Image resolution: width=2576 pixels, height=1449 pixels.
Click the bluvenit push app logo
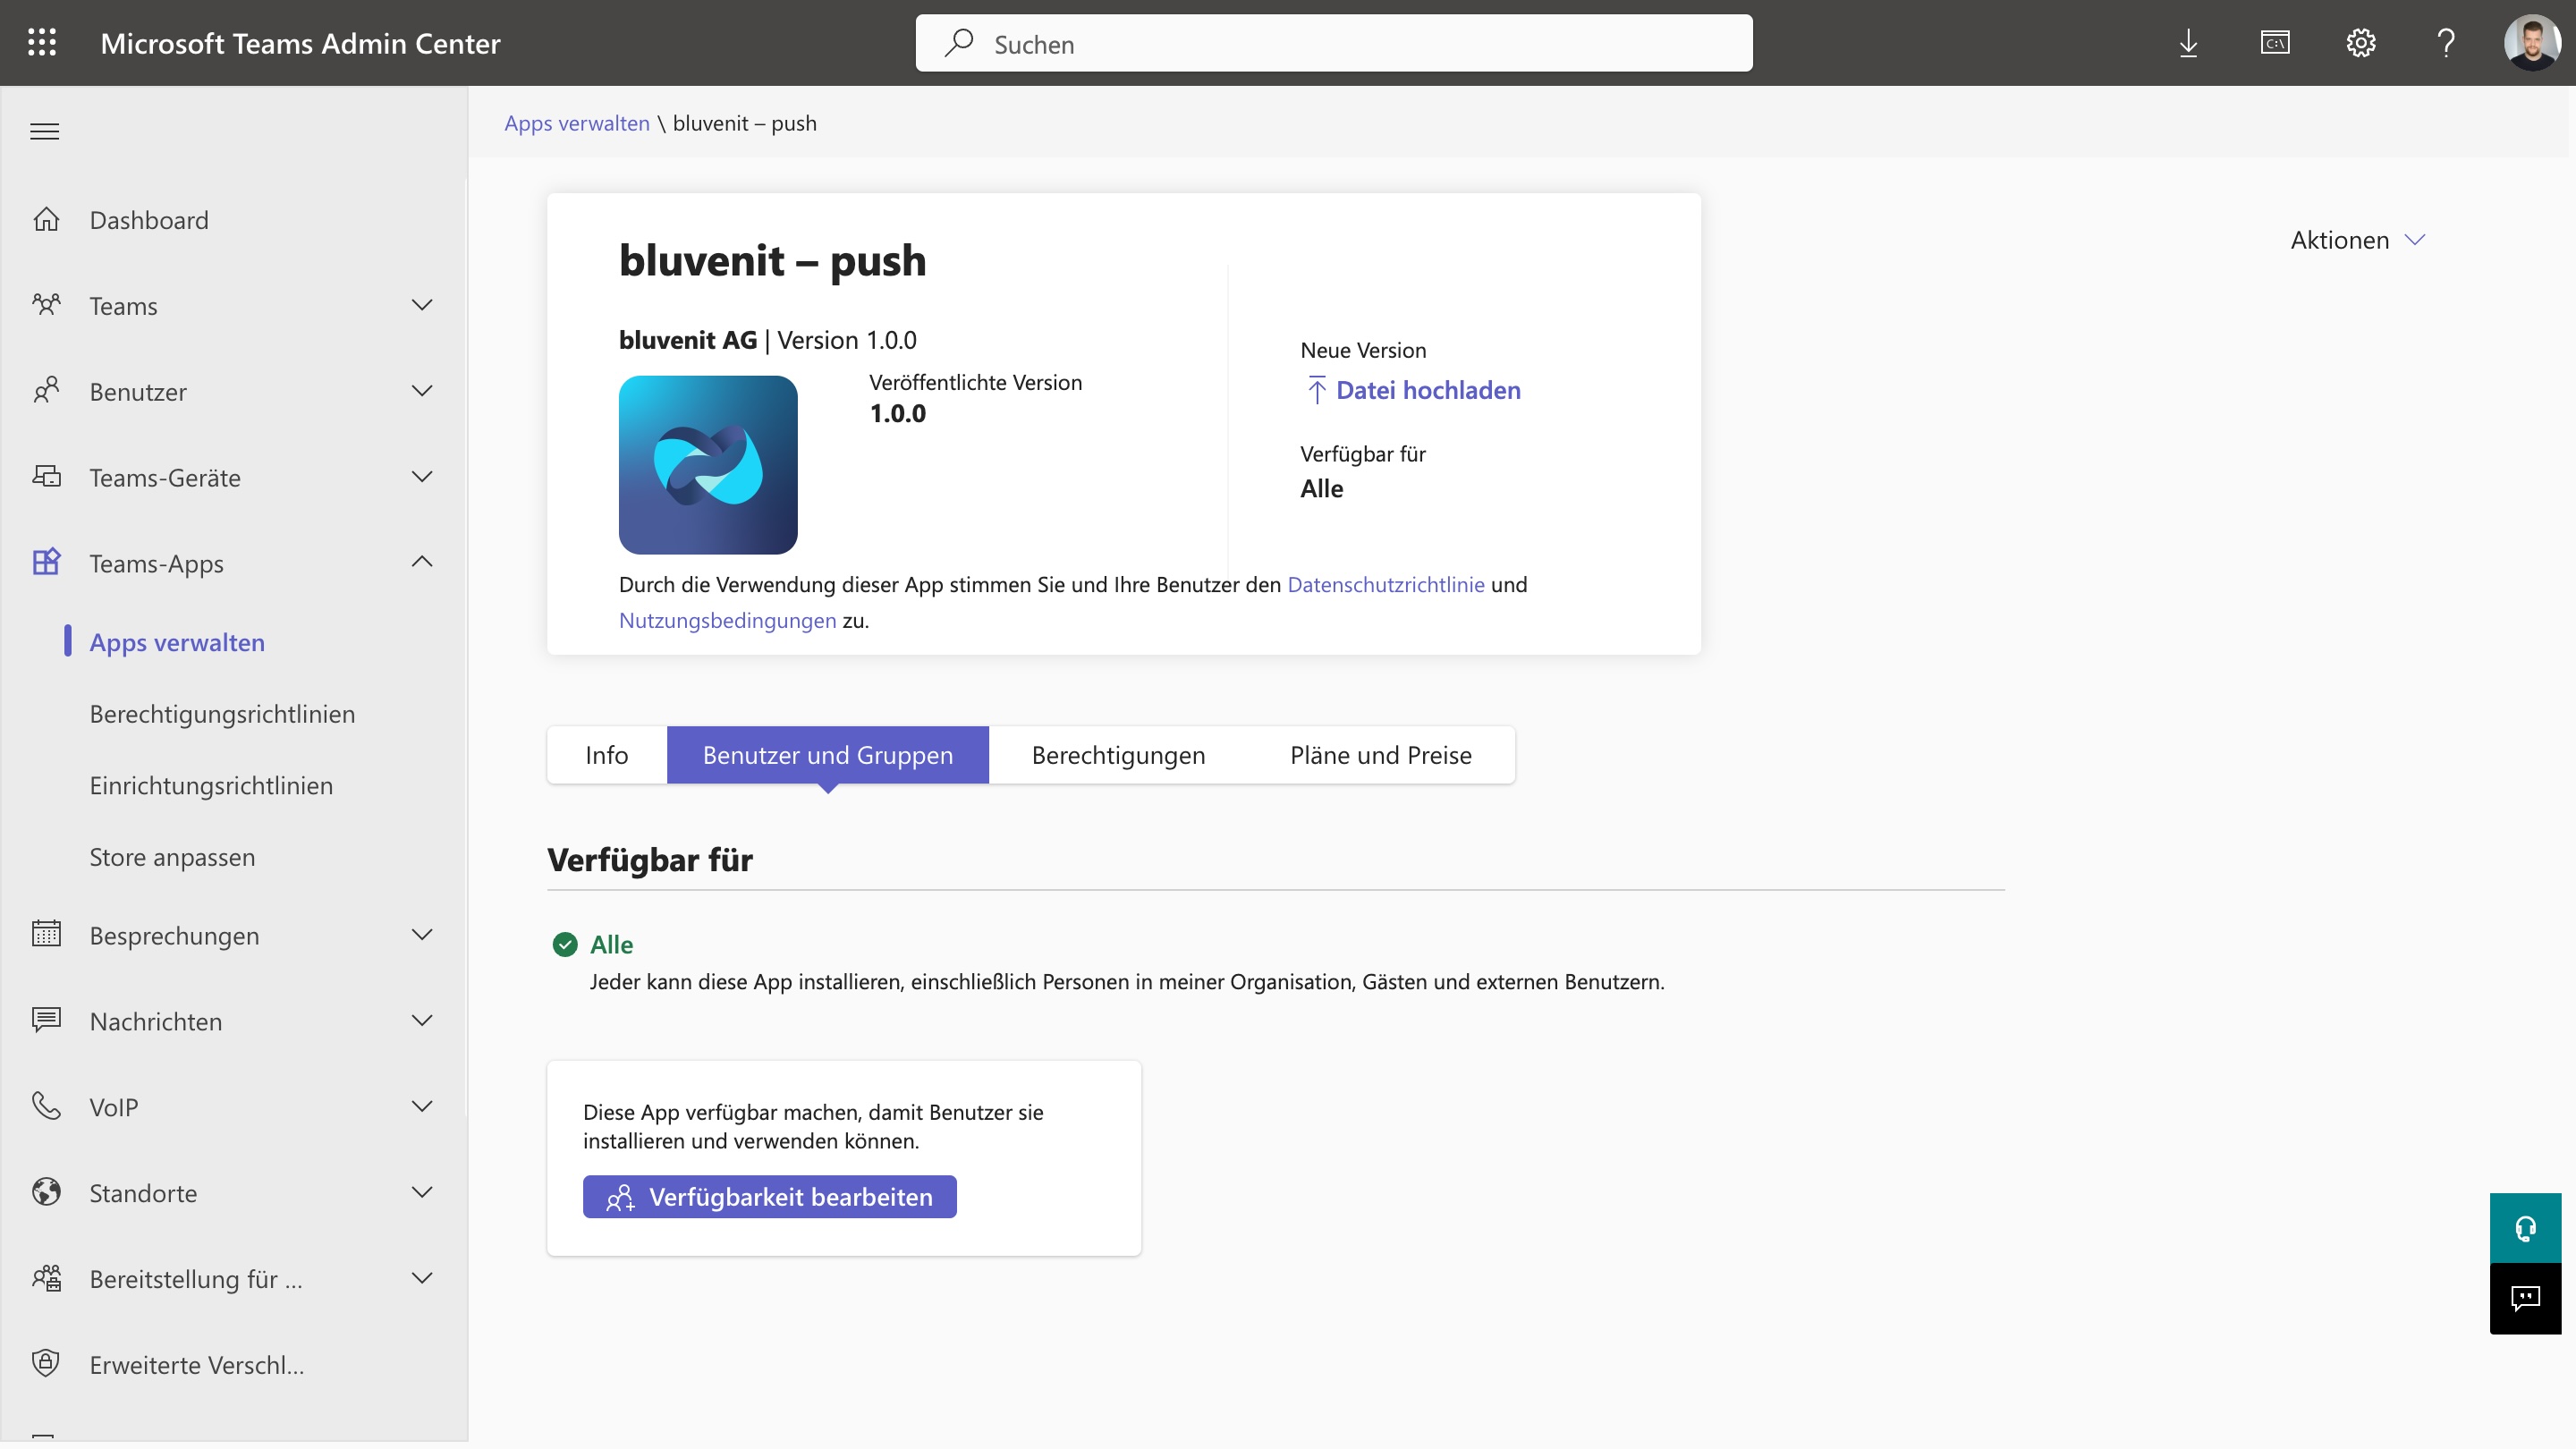[x=708, y=465]
